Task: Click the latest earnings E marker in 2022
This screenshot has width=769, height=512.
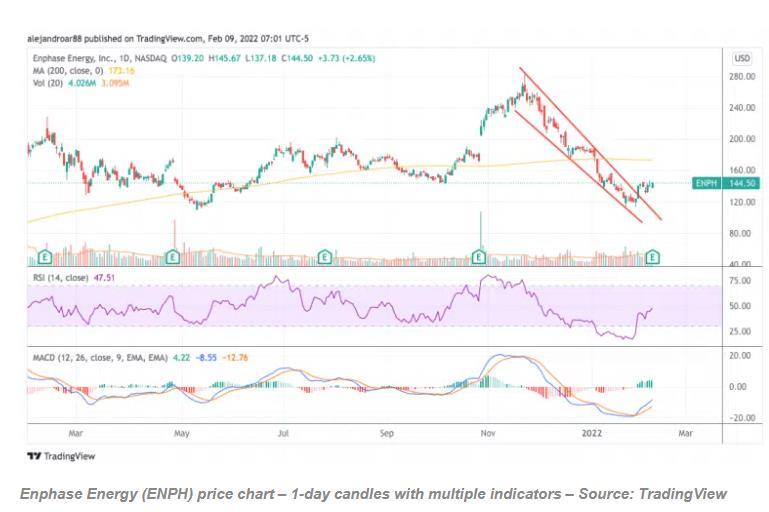Action: (x=652, y=256)
